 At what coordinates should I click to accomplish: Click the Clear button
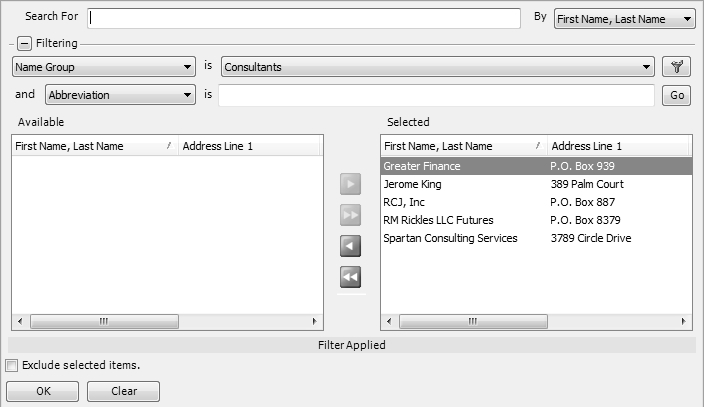pyautogui.click(x=123, y=391)
